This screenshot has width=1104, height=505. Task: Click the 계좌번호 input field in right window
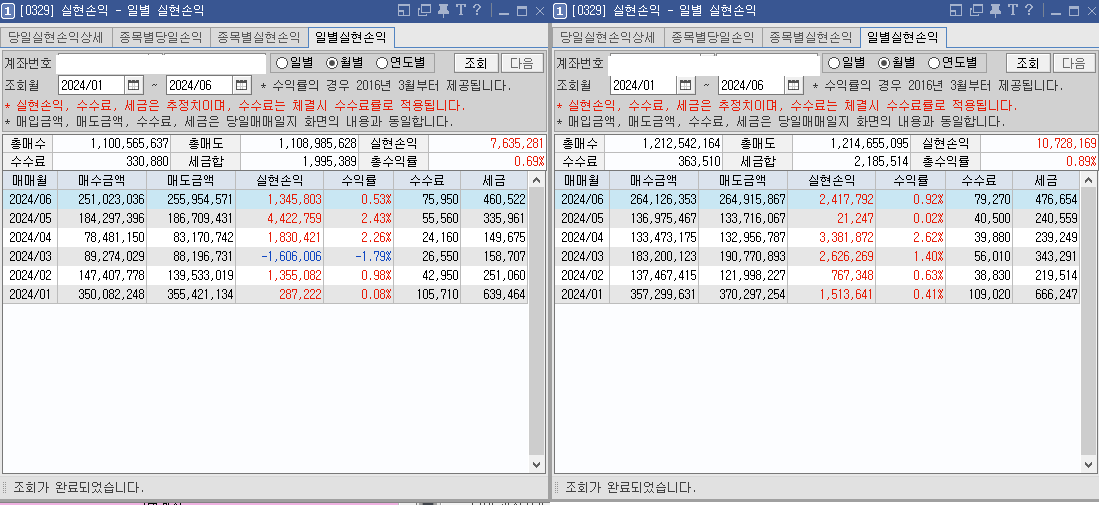click(714, 63)
